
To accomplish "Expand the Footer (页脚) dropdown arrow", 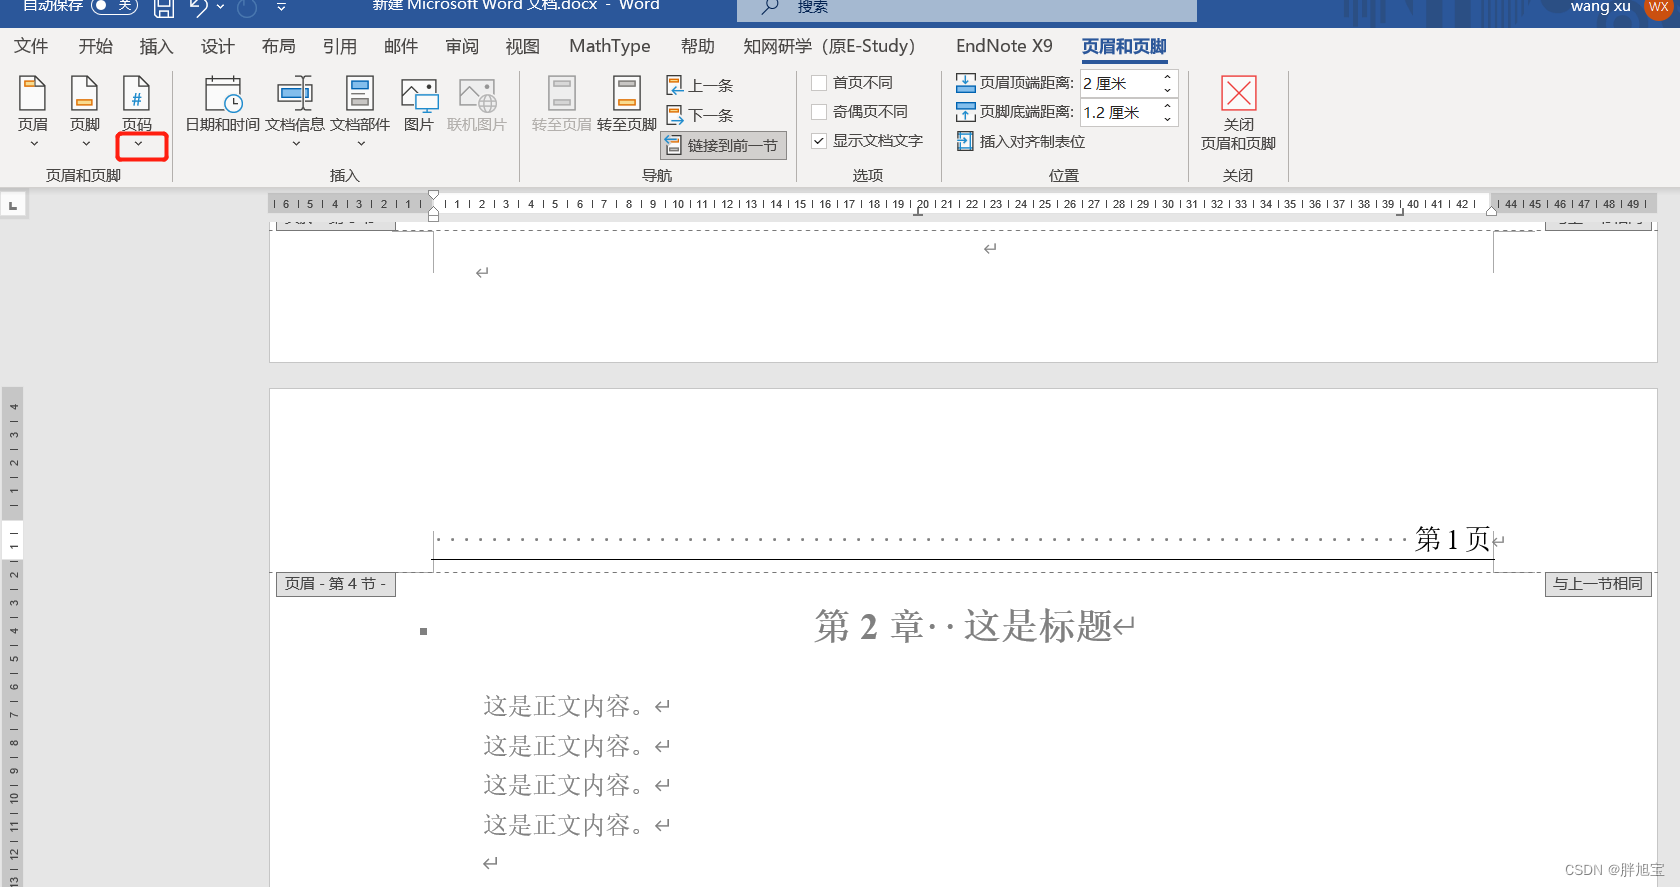I will tap(86, 144).
